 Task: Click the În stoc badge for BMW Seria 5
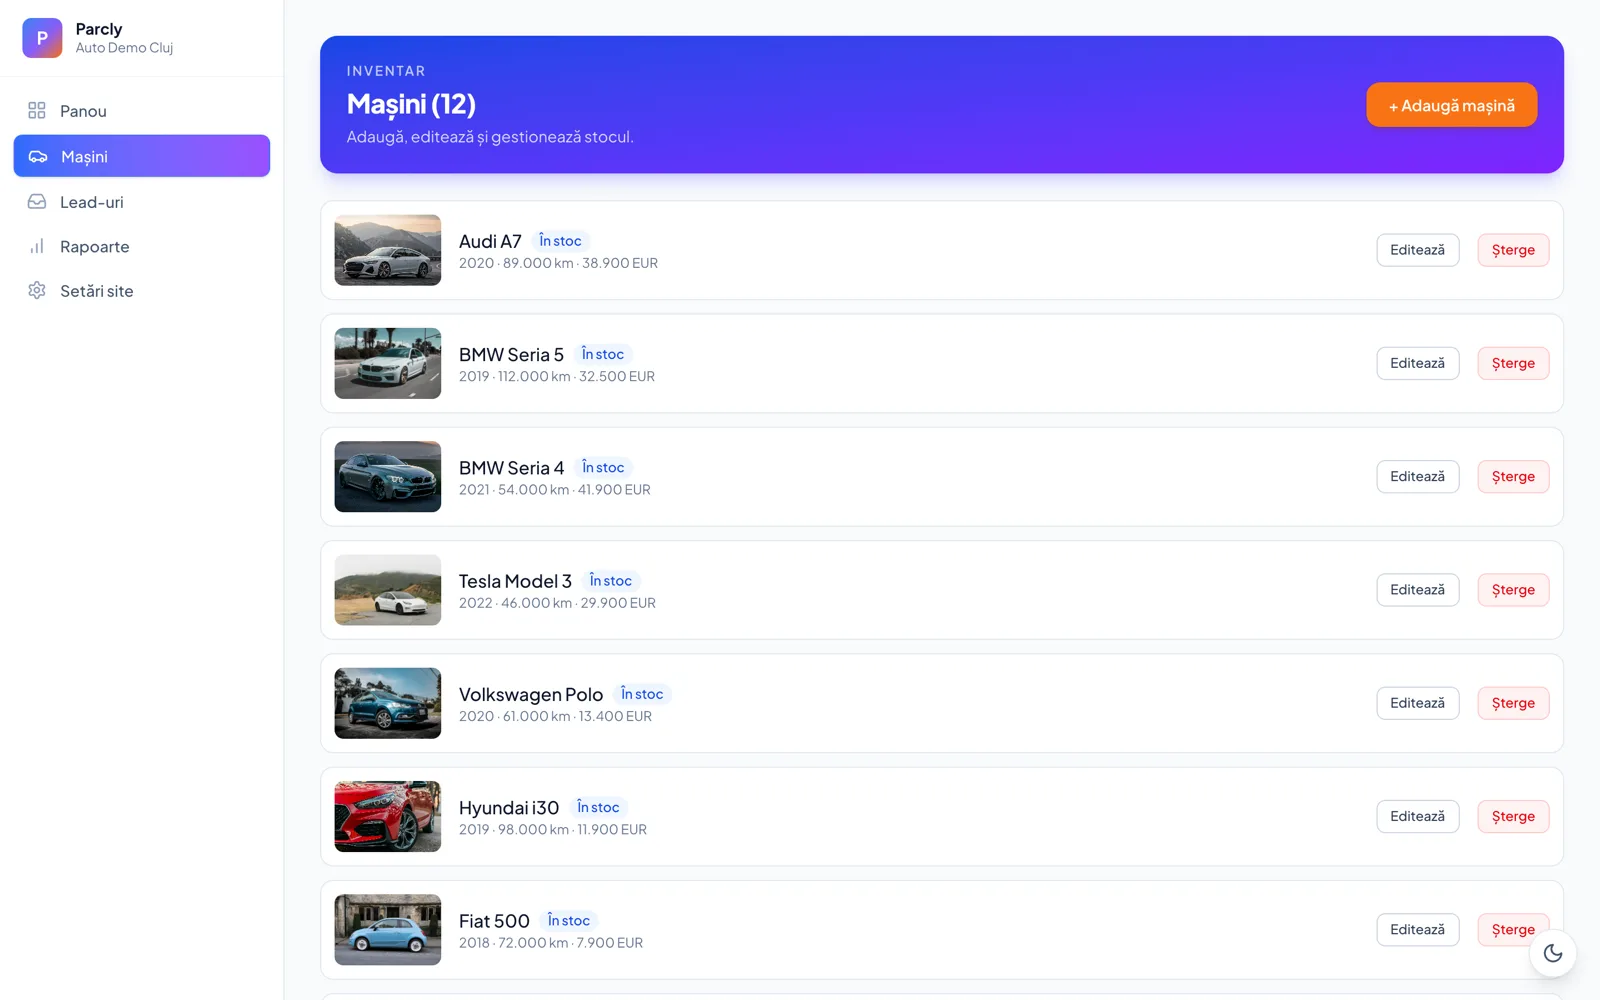tap(603, 354)
